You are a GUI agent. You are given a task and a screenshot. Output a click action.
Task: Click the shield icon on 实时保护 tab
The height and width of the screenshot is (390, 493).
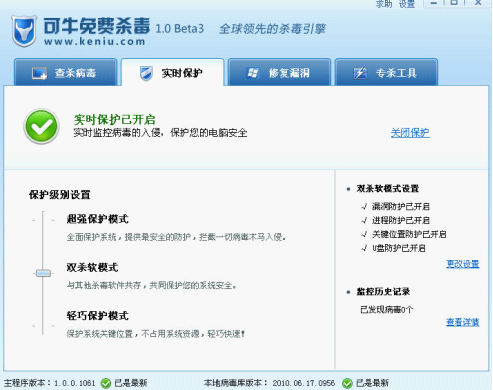click(x=146, y=73)
